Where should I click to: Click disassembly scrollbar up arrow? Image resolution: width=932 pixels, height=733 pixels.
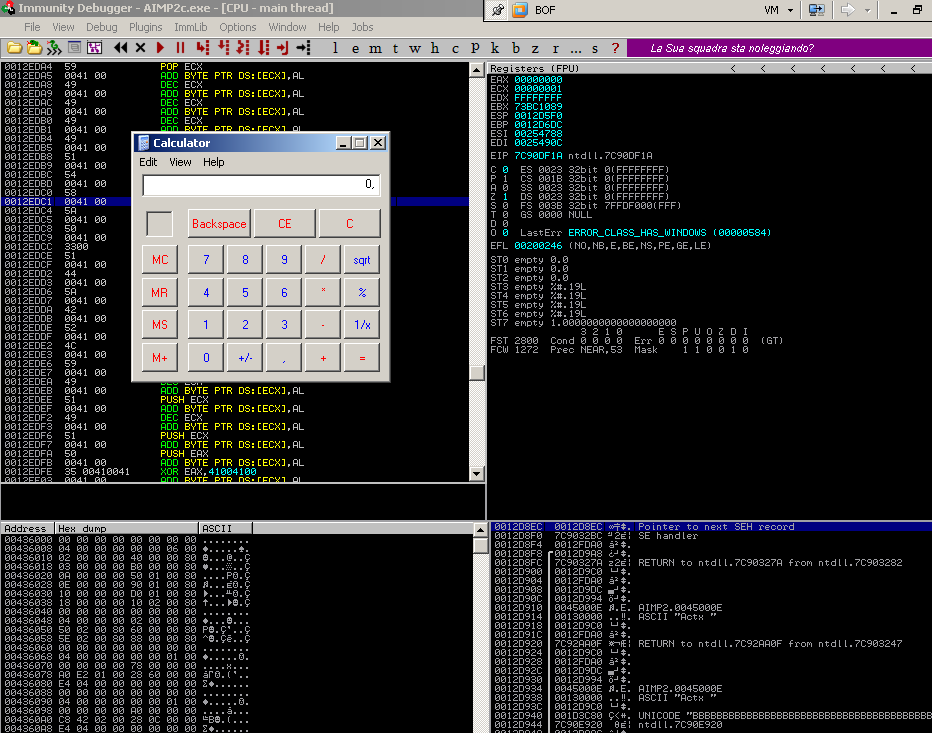[476, 70]
